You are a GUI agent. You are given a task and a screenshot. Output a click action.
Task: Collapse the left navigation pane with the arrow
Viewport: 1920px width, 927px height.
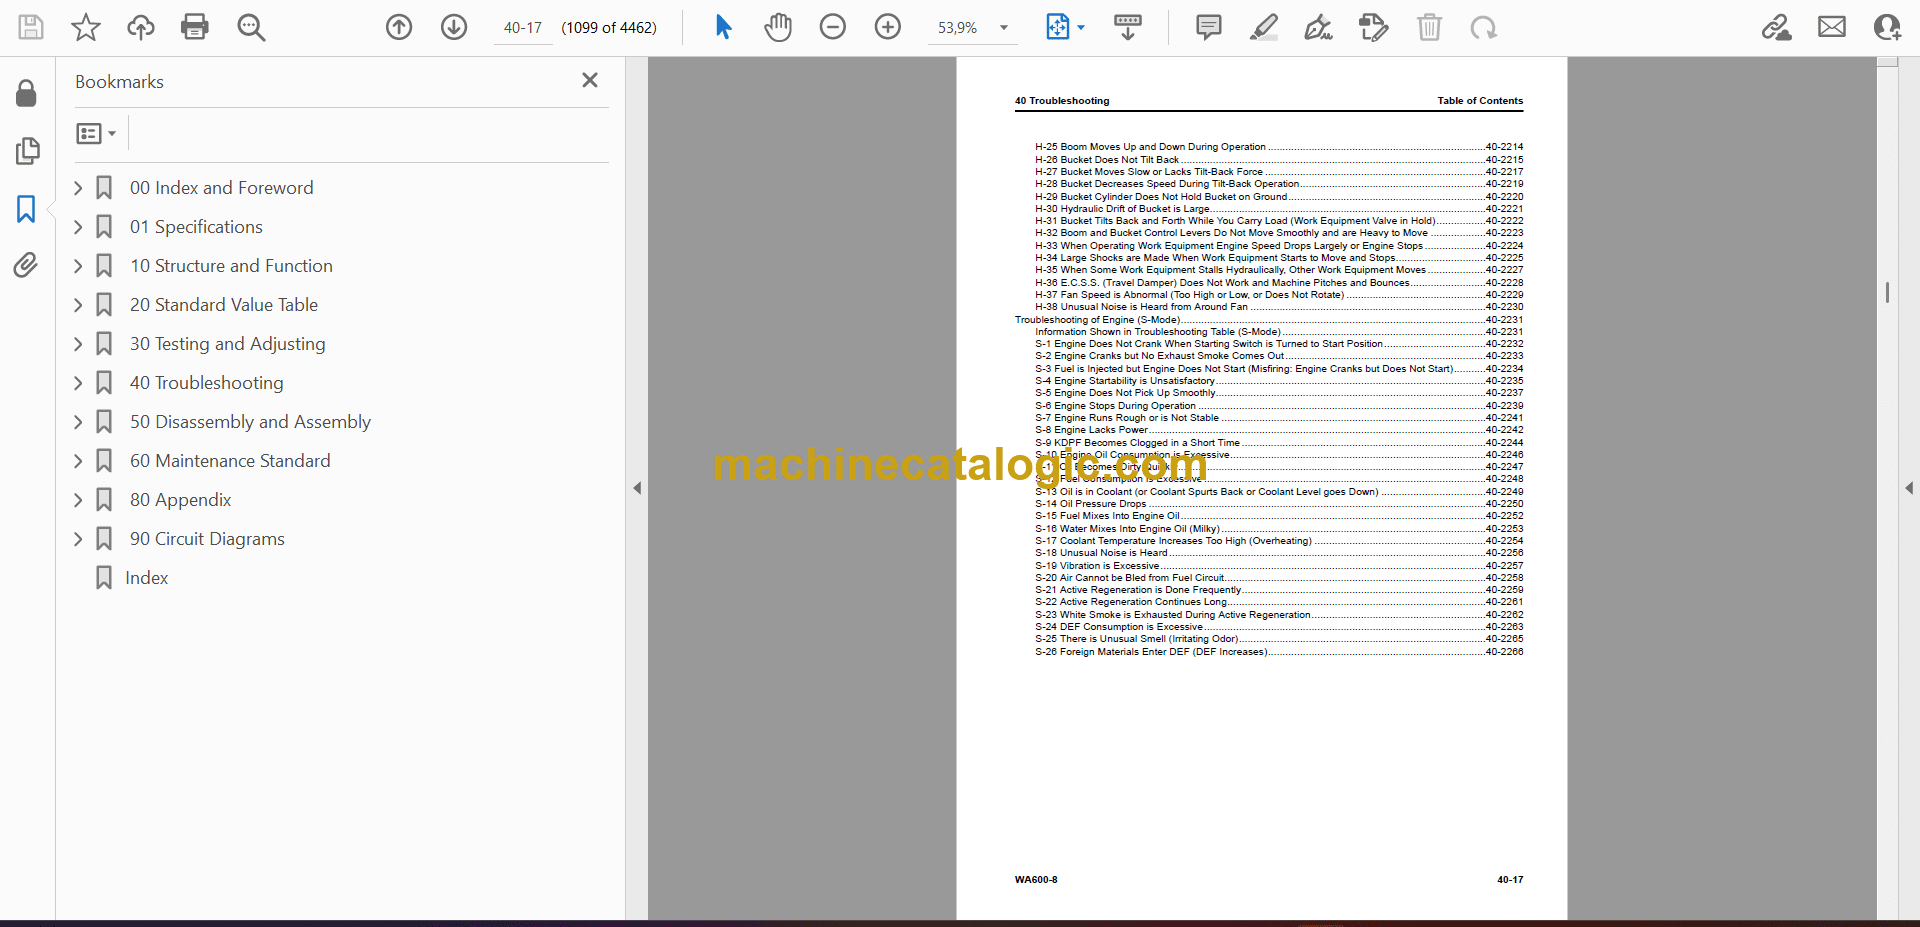tap(637, 488)
